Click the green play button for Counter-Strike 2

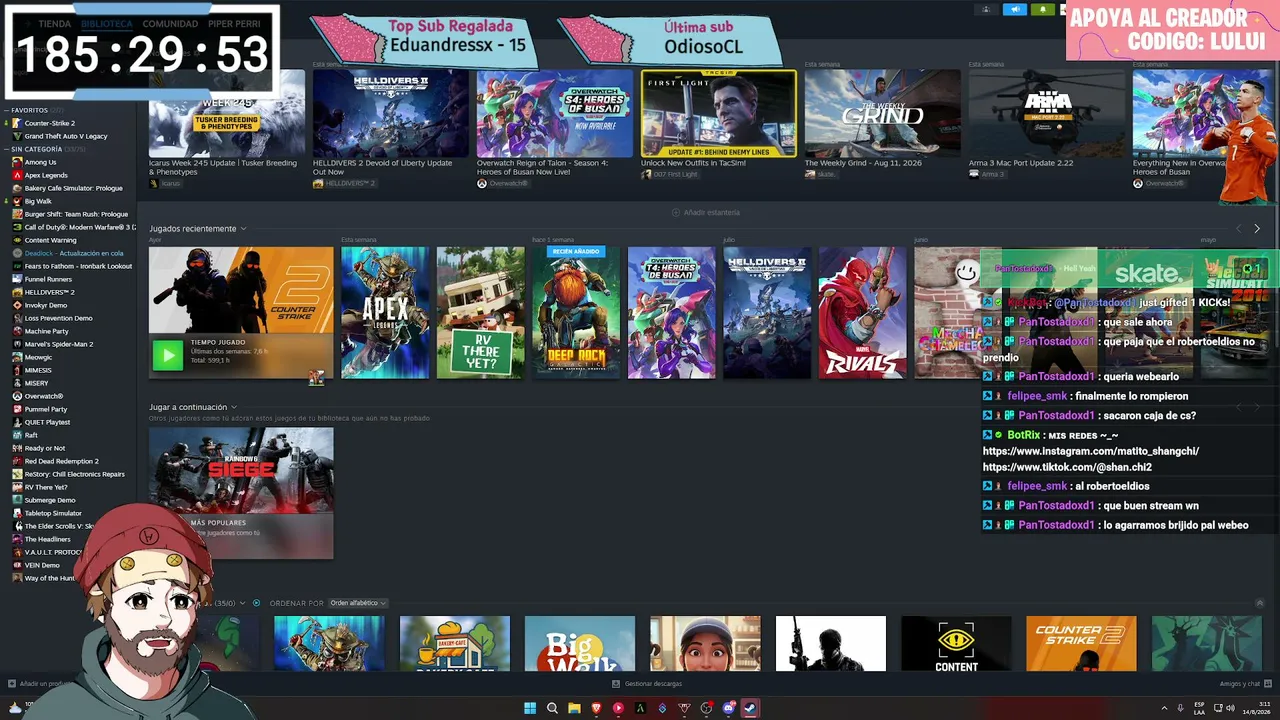168,355
